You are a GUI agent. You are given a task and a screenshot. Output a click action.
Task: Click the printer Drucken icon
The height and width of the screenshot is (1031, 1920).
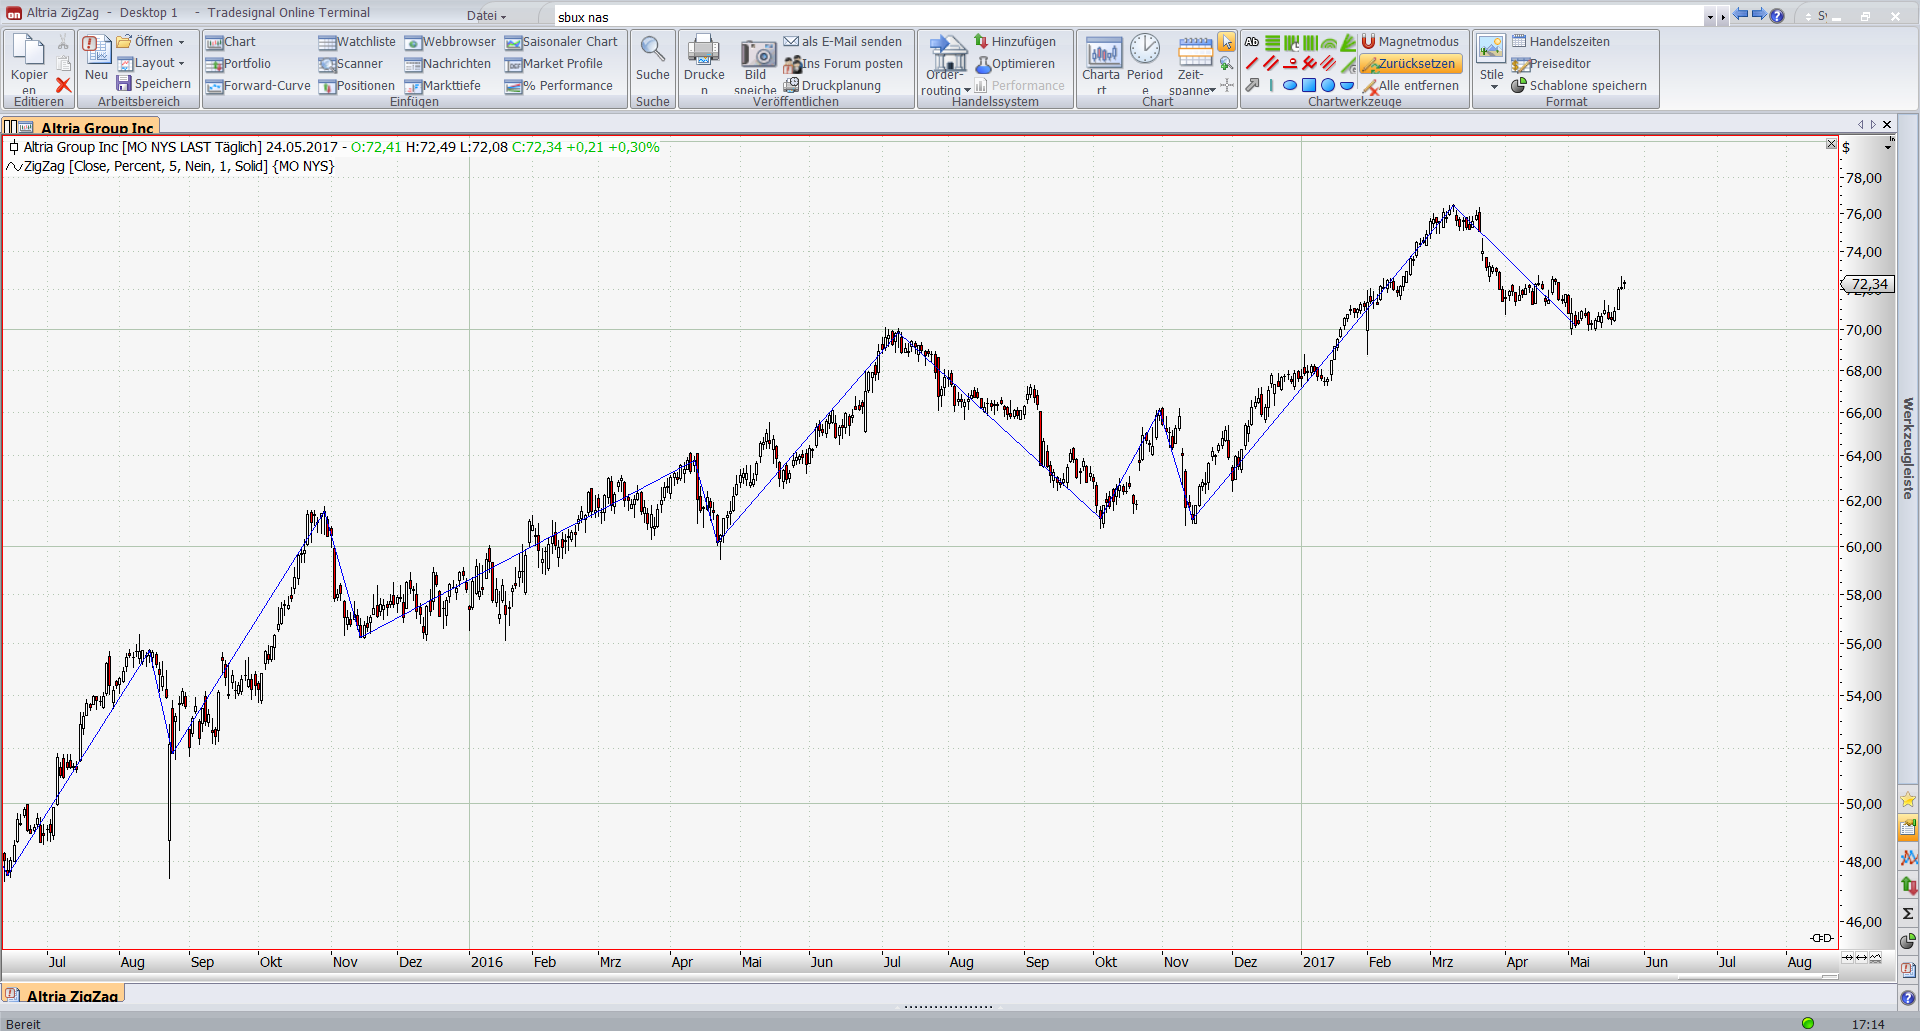[x=704, y=50]
